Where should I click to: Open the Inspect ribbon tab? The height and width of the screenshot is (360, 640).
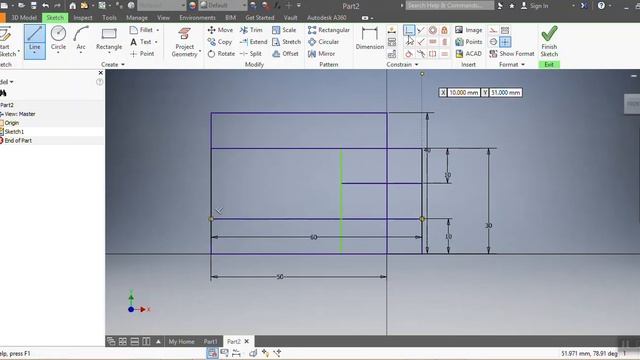point(83,18)
